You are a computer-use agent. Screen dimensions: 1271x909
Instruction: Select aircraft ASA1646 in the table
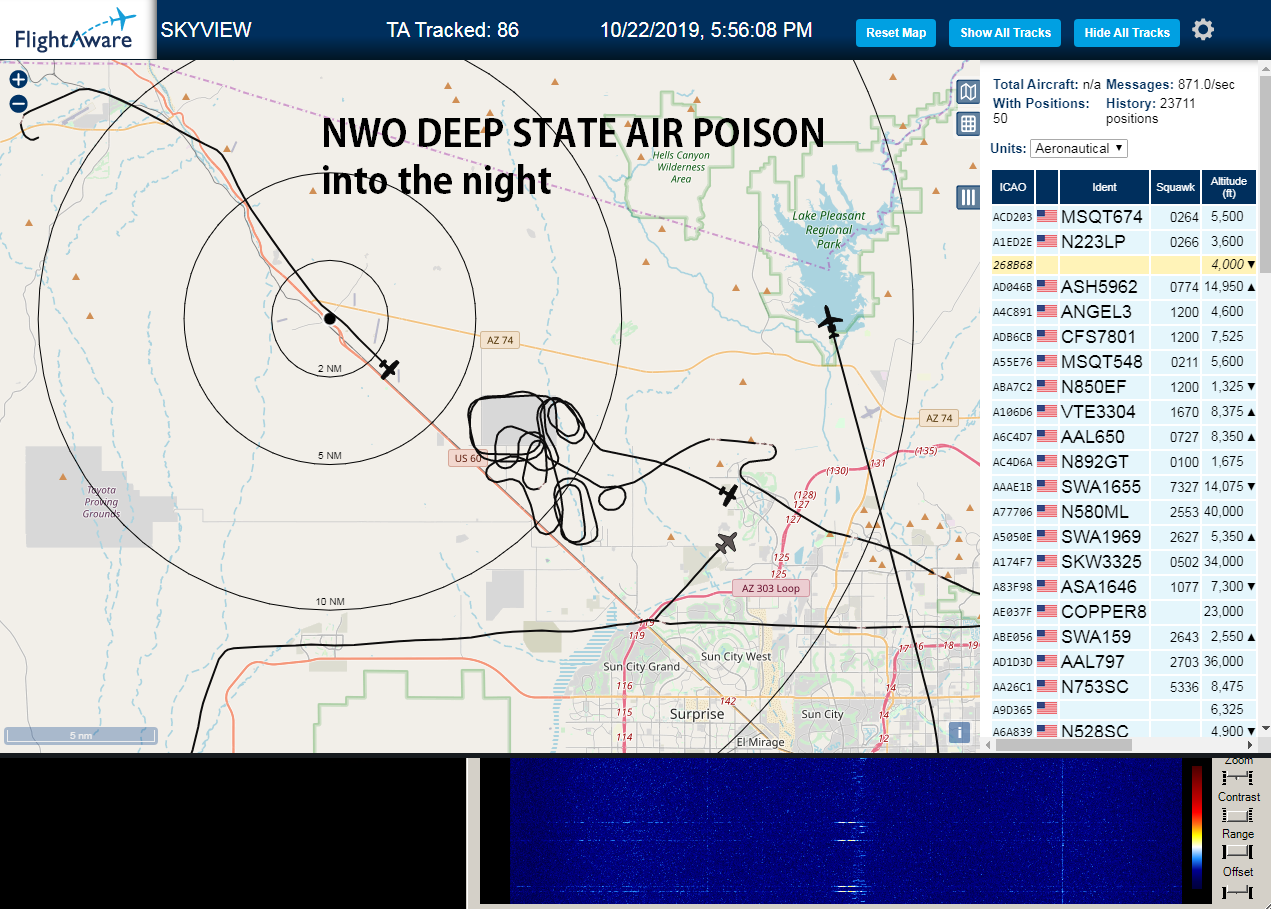coord(1124,586)
